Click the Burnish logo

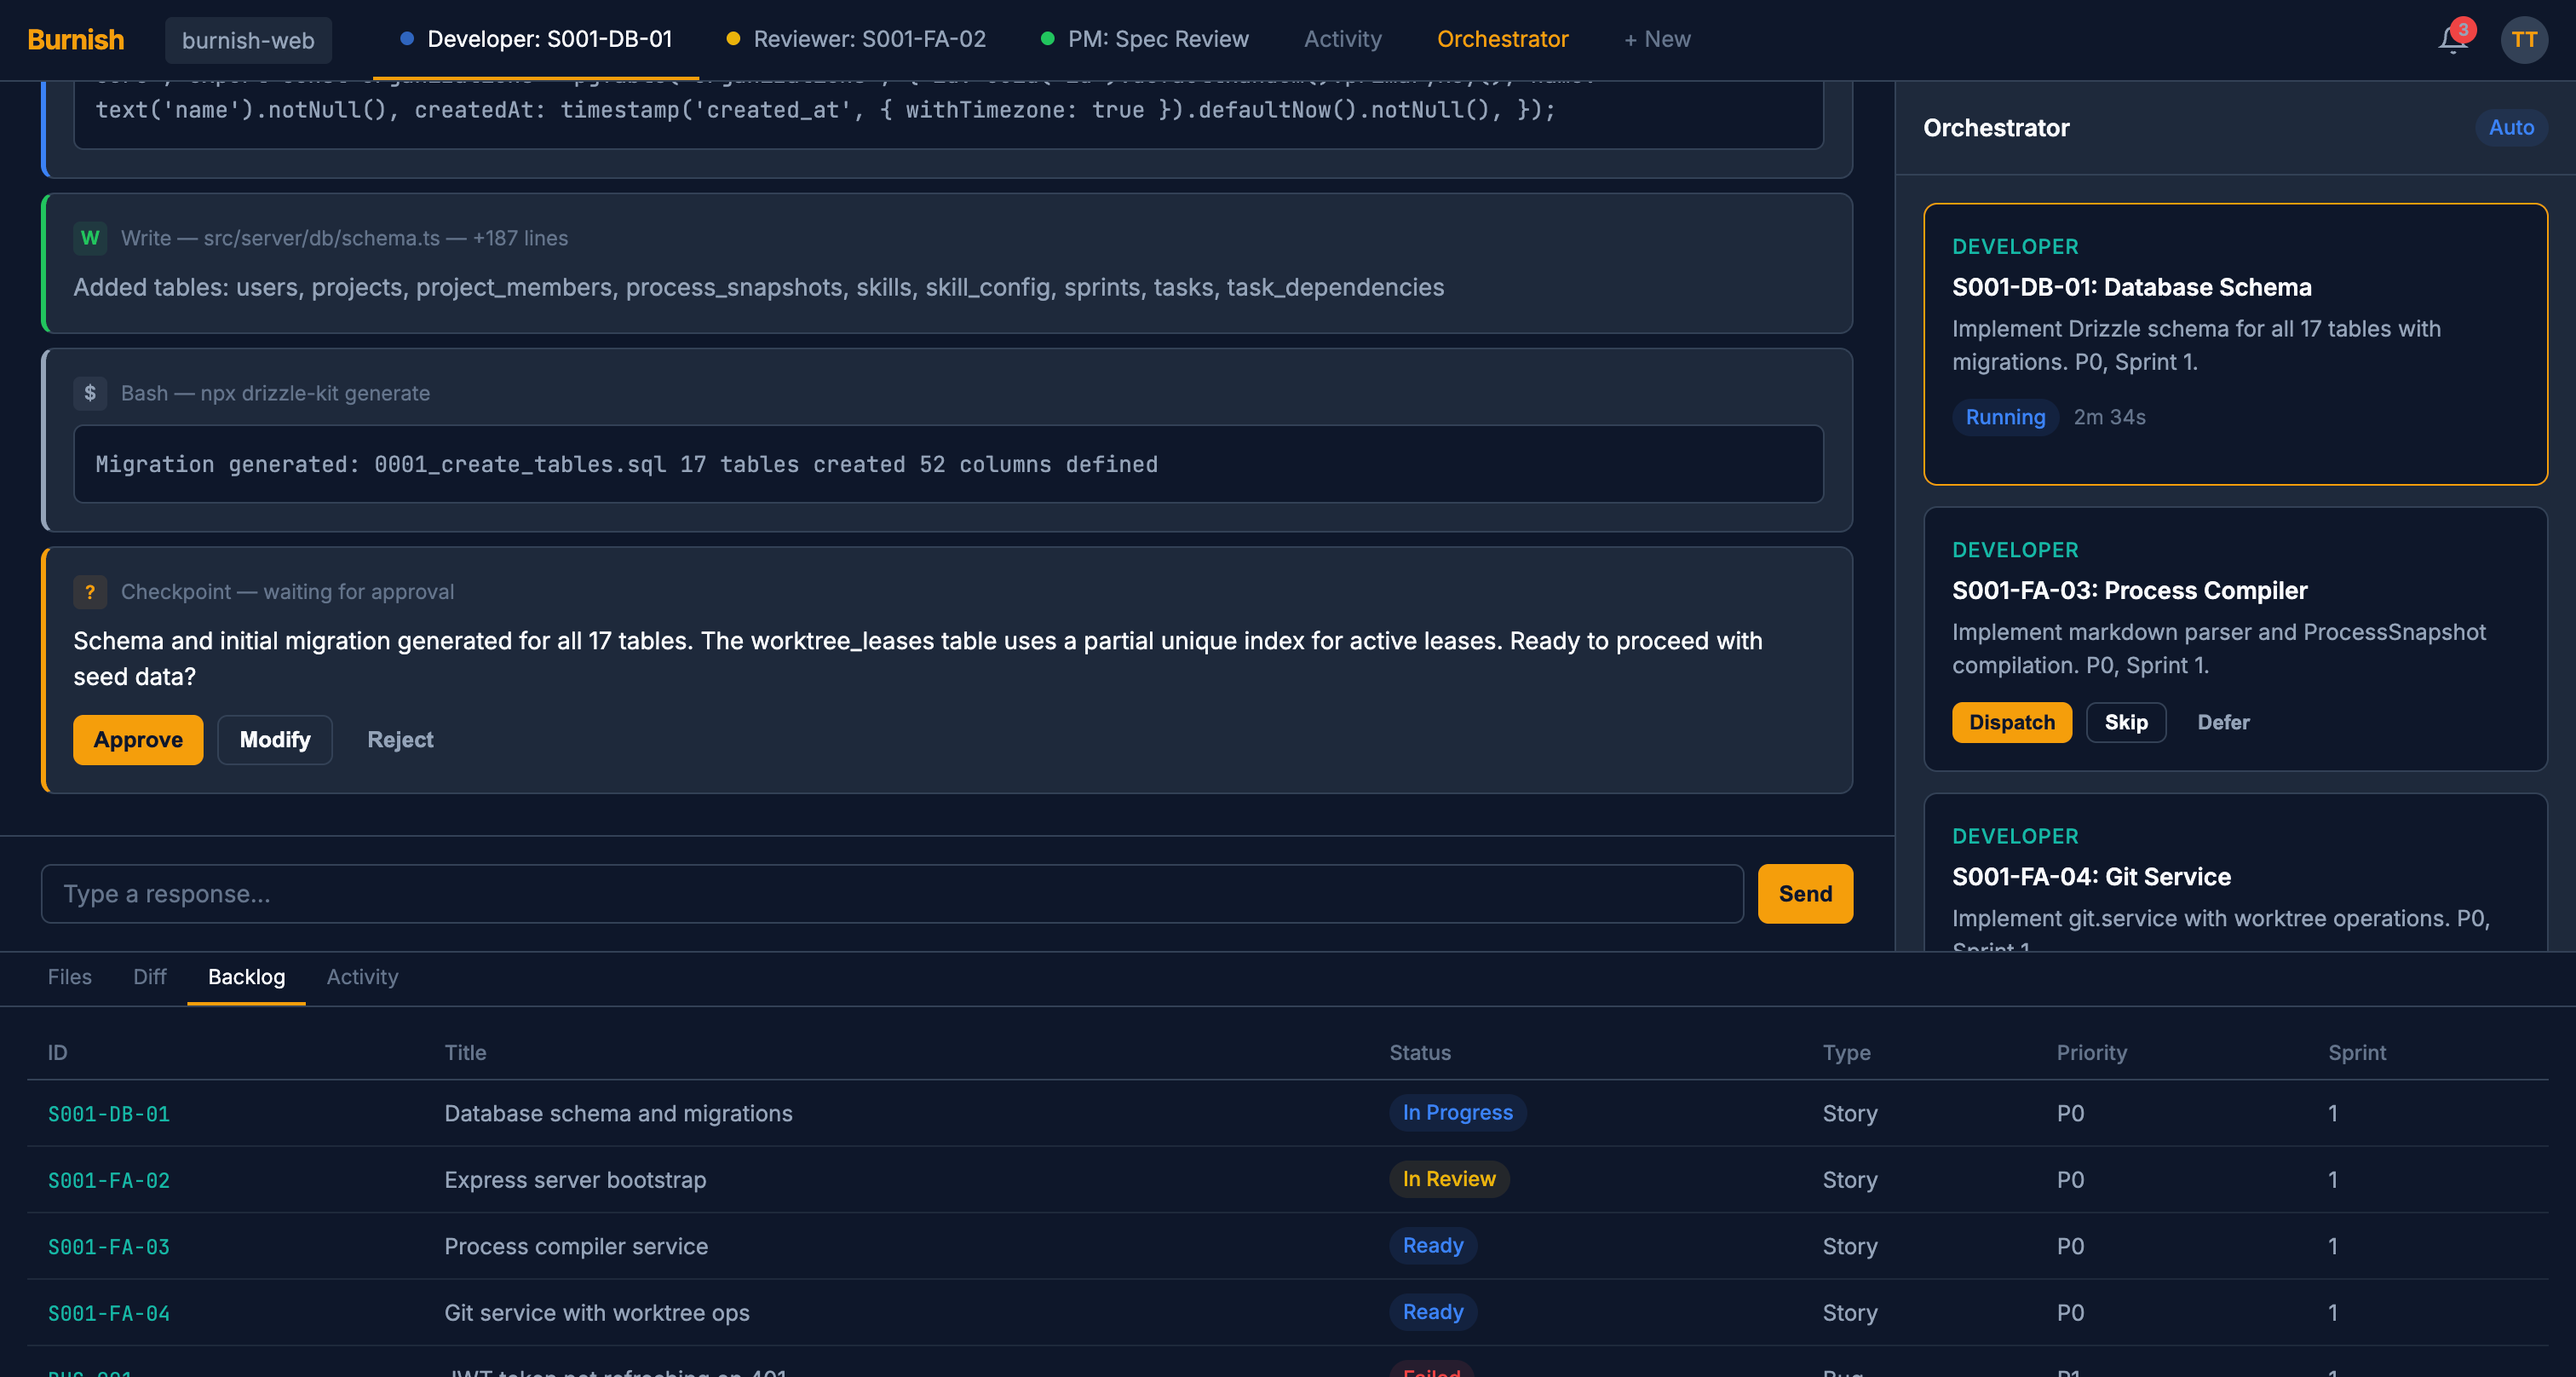[x=75, y=39]
